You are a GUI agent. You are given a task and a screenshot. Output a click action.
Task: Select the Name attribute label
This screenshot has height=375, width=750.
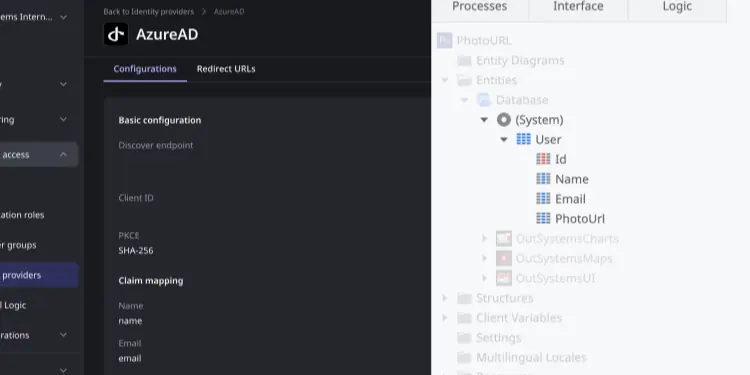[x=572, y=179]
